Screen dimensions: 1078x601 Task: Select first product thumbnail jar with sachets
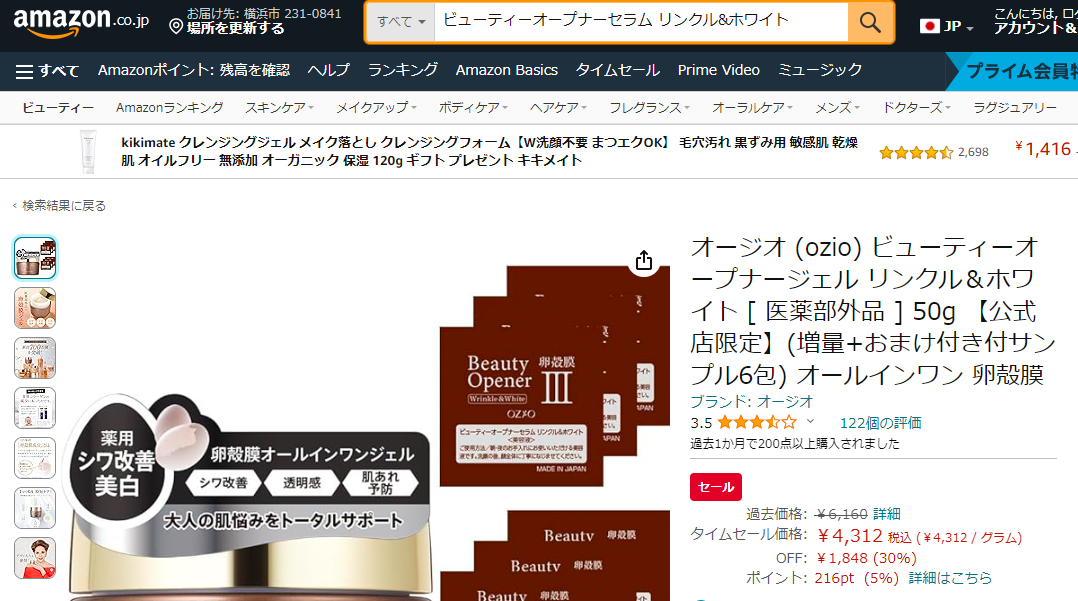click(x=35, y=258)
